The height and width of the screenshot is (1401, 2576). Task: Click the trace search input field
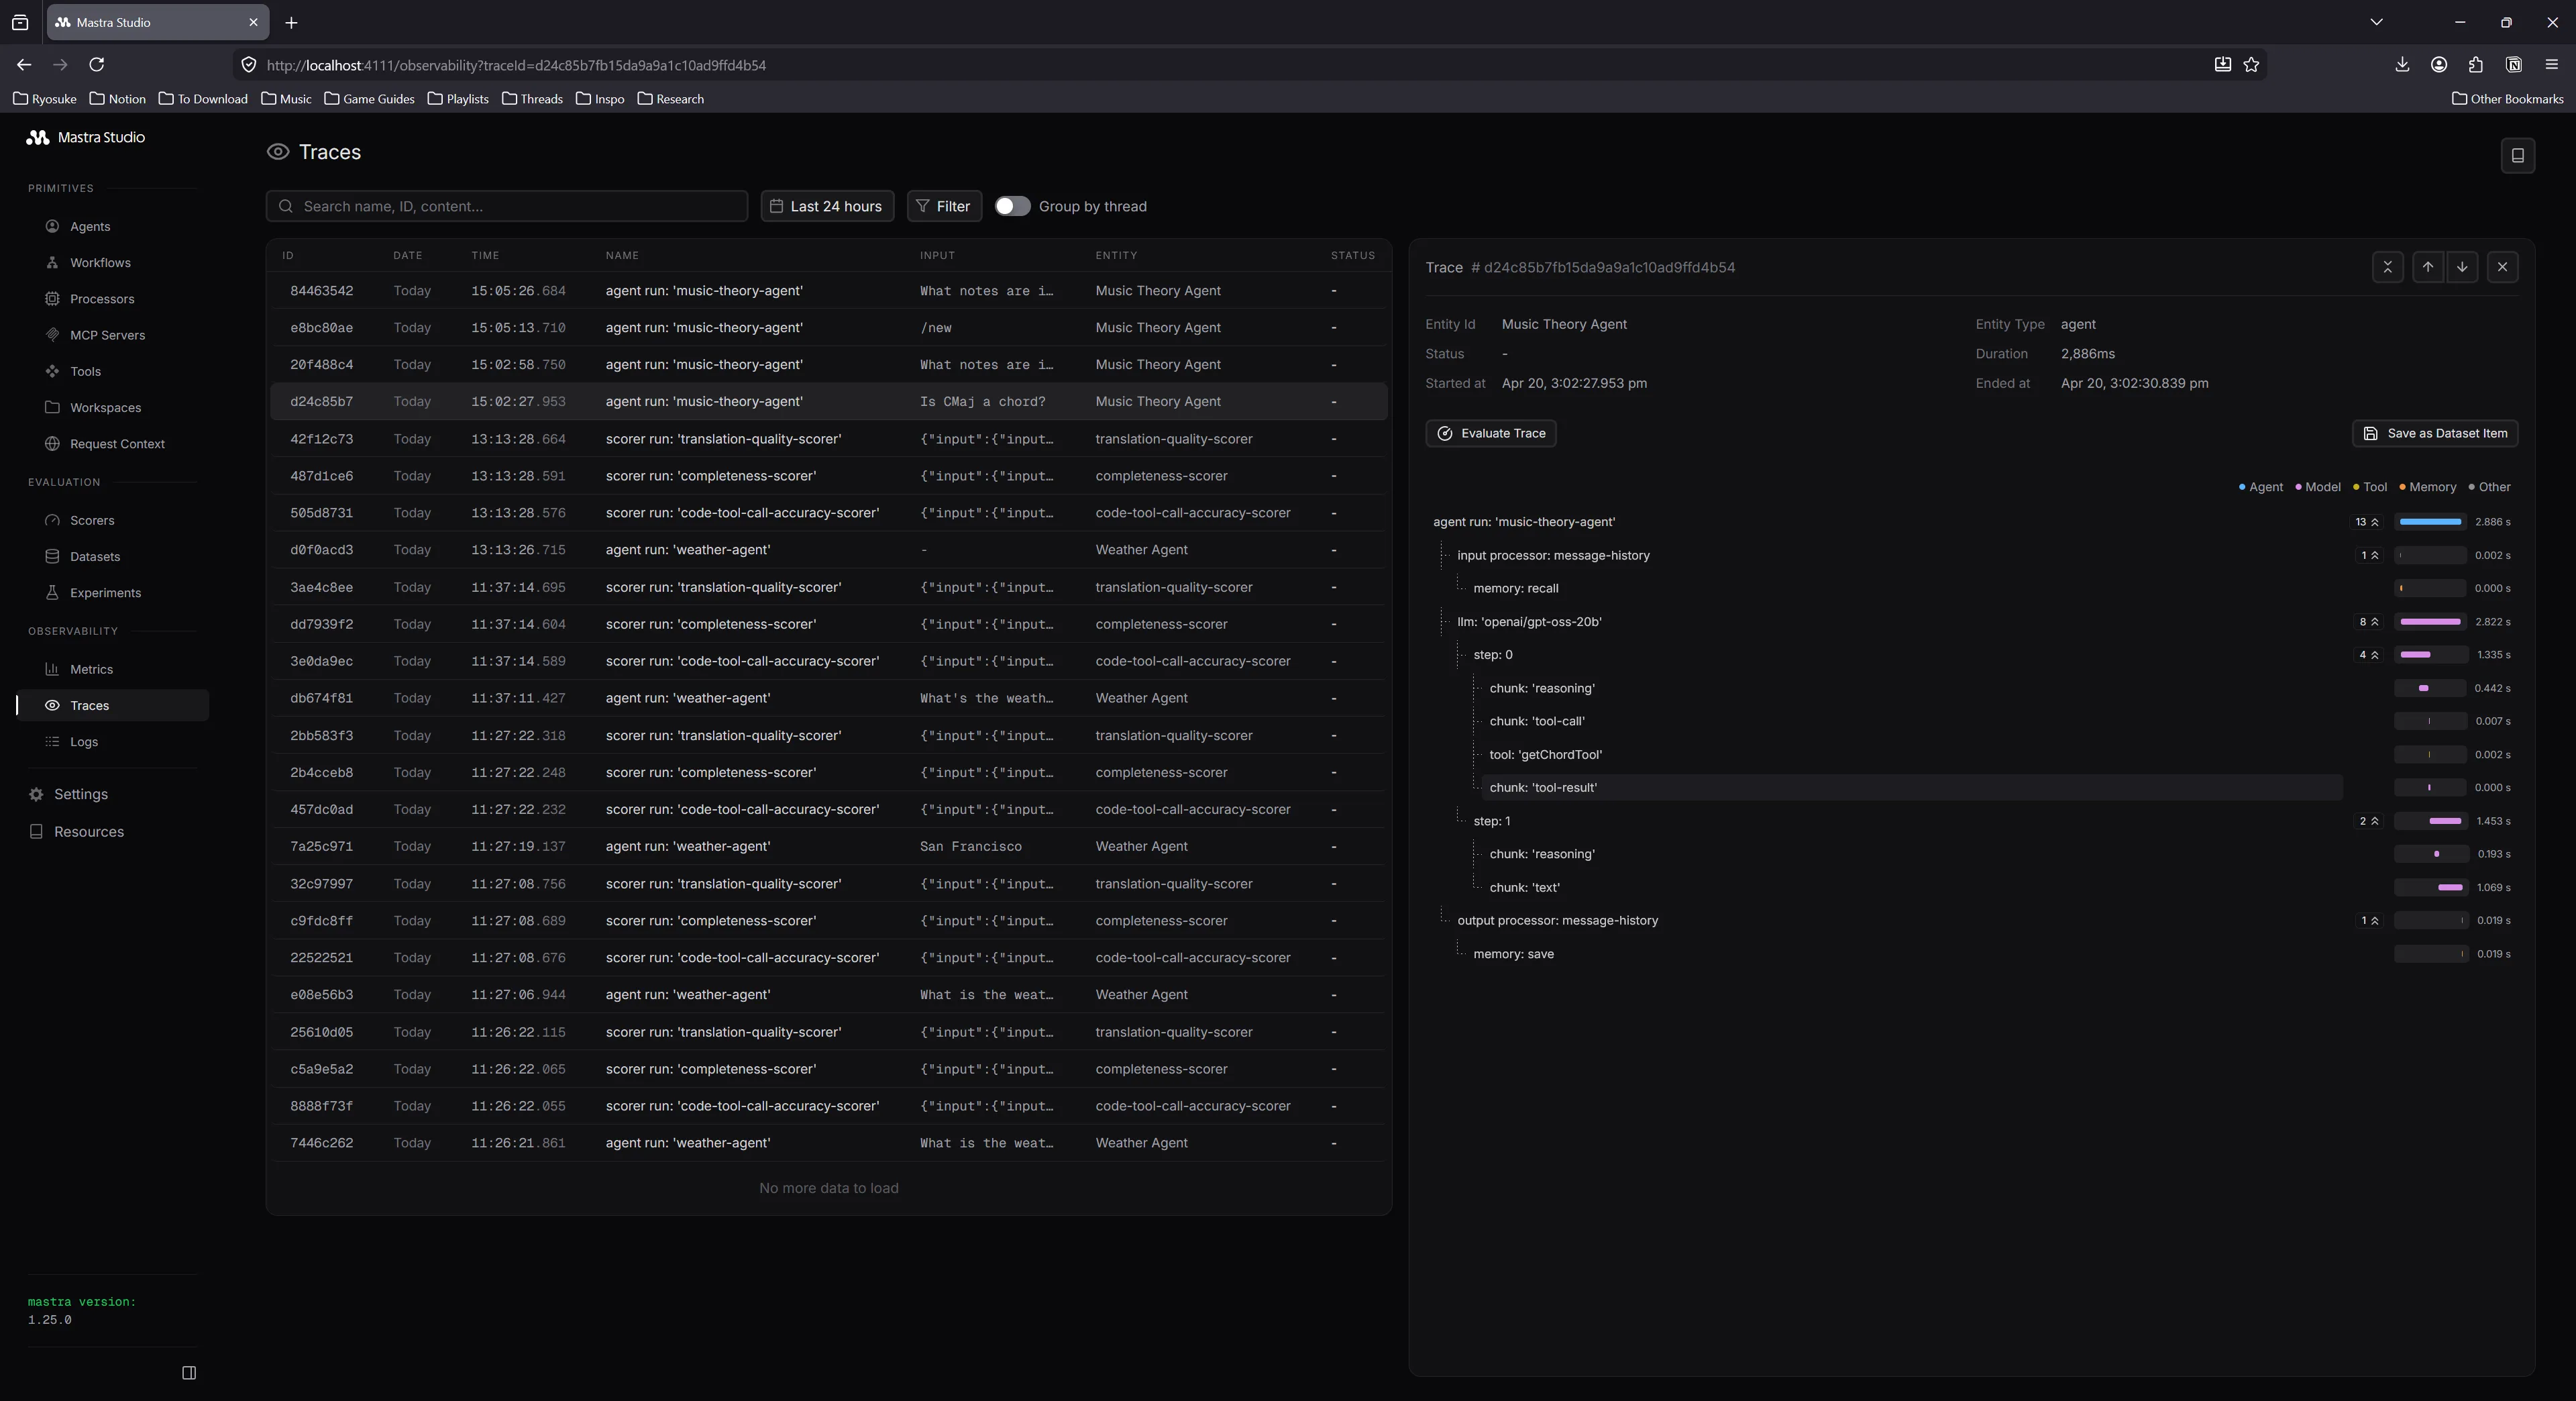(x=506, y=206)
